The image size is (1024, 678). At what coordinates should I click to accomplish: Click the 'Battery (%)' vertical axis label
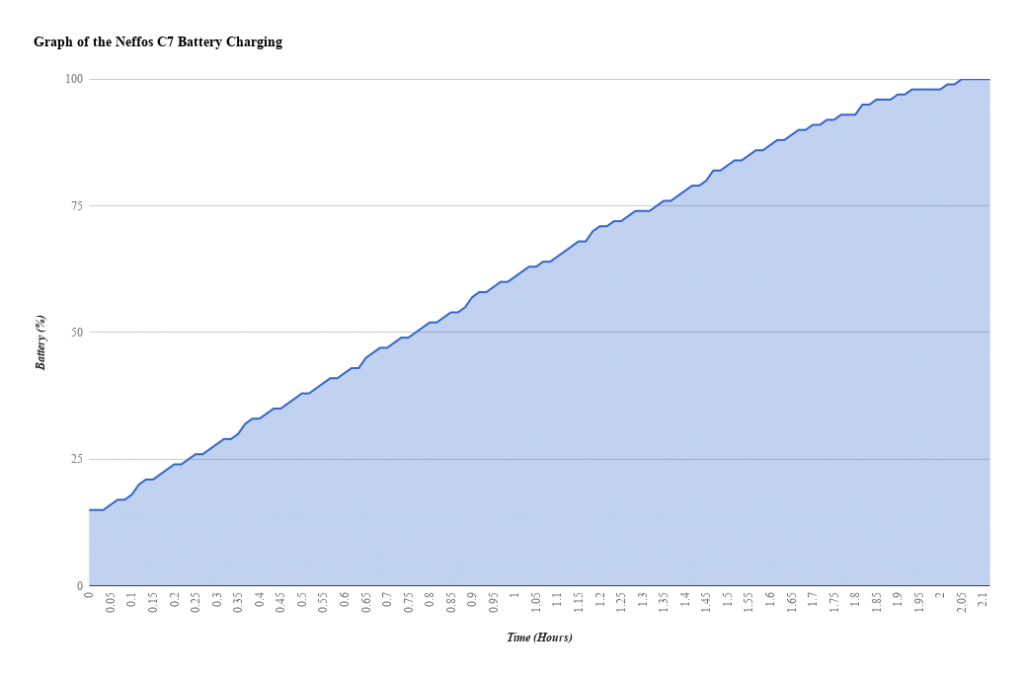[x=40, y=342]
